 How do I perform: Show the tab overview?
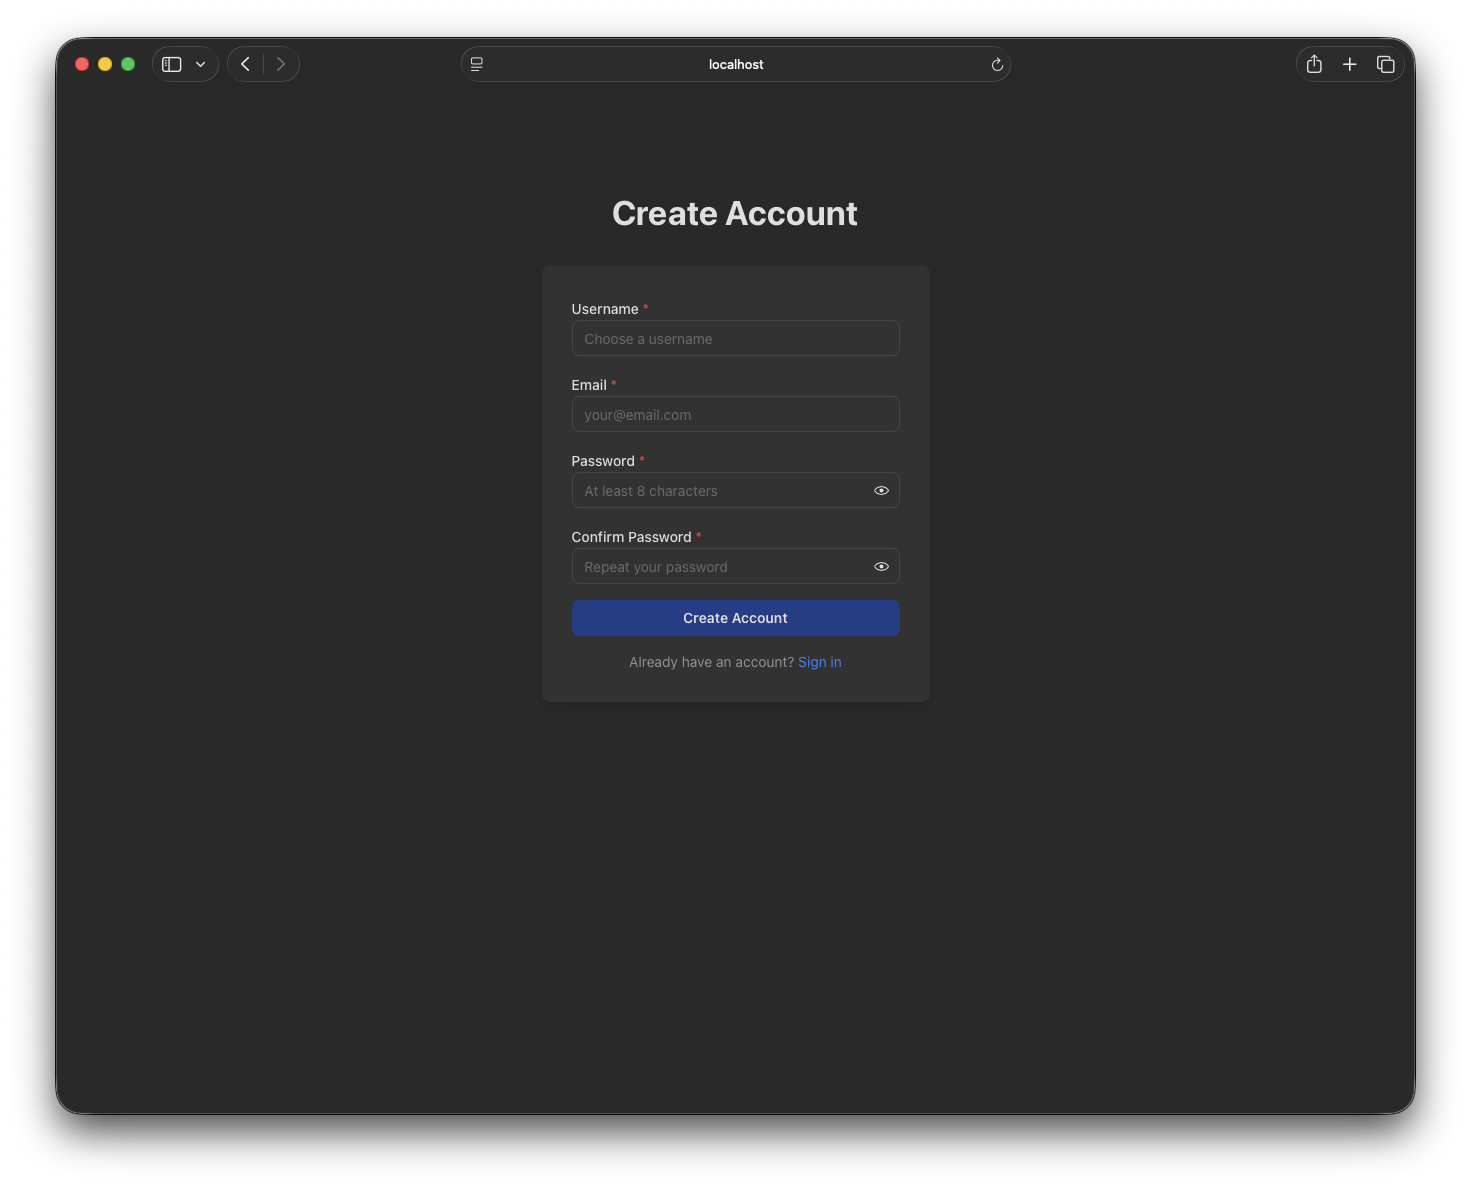[x=1385, y=64]
